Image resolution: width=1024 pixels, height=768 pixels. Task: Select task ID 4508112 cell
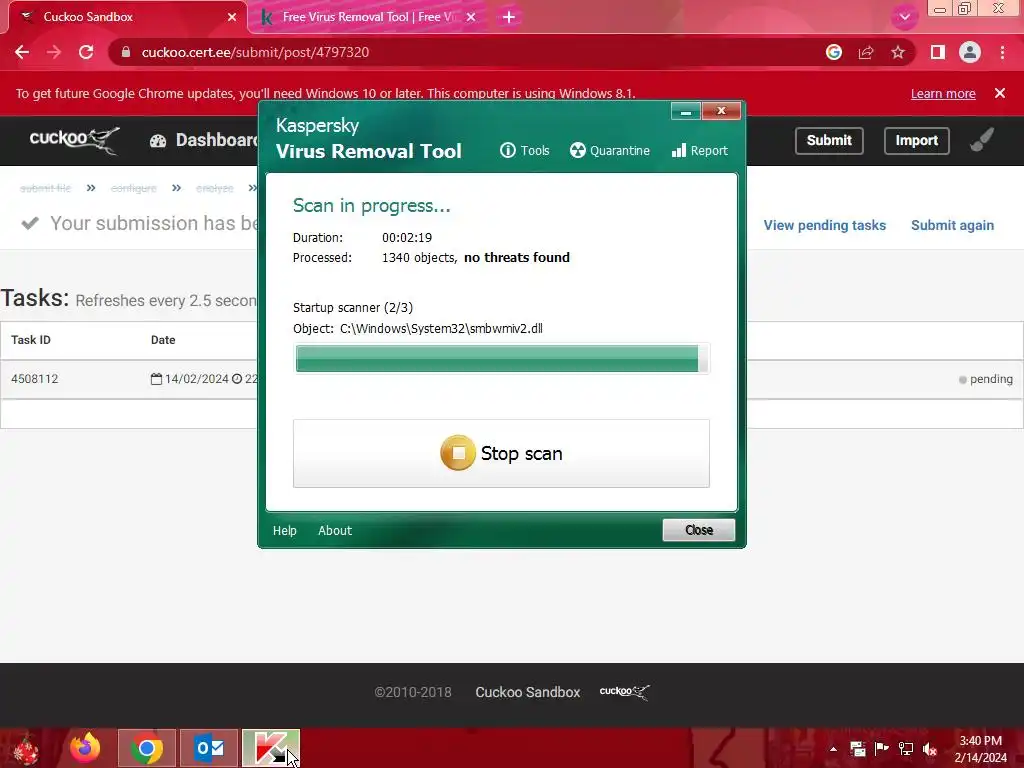click(35, 379)
